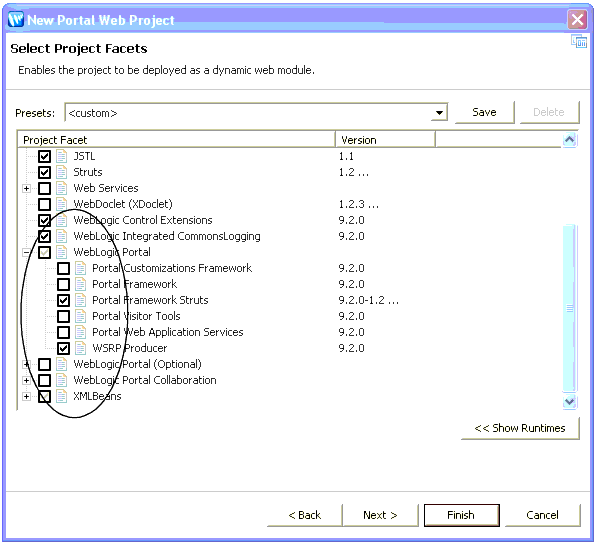This screenshot has width=597, height=544.
Task: Click the Version column header
Action: pos(385,140)
